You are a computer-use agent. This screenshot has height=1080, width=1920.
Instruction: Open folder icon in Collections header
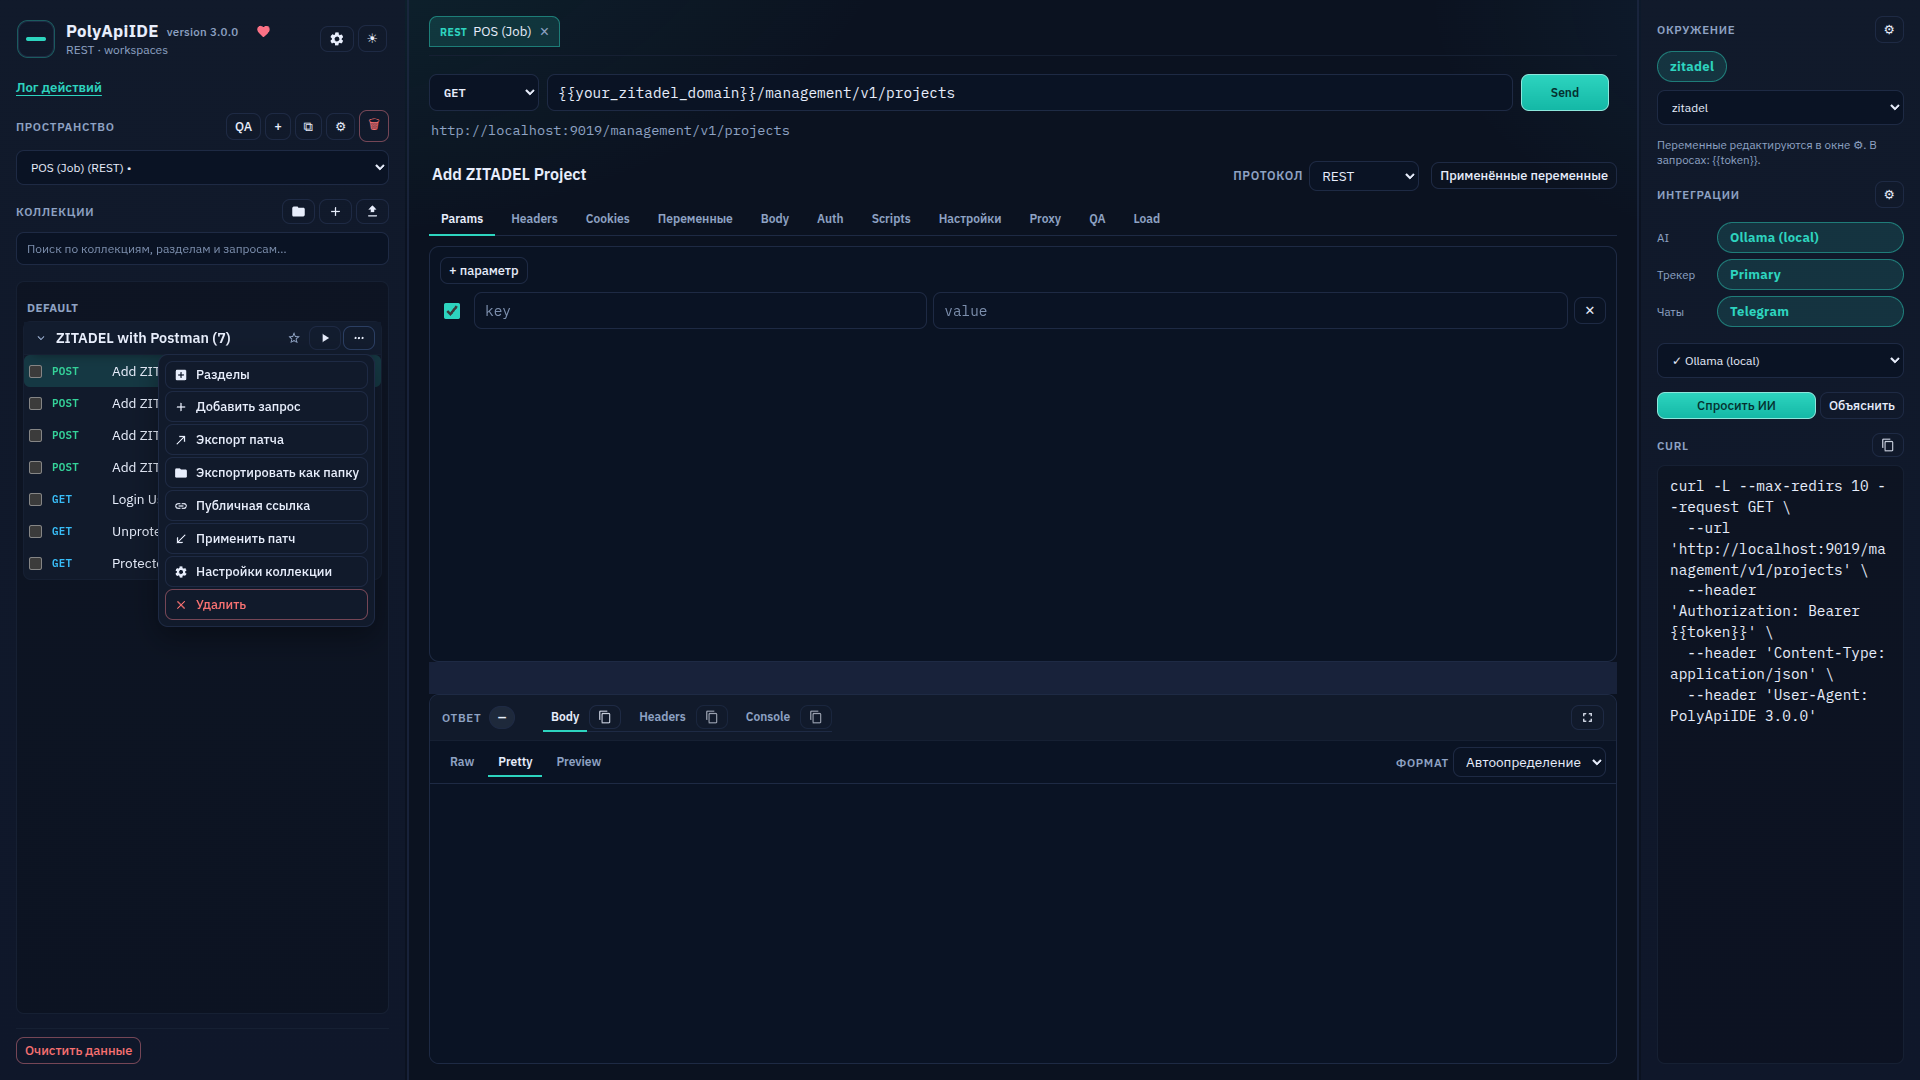tap(298, 212)
